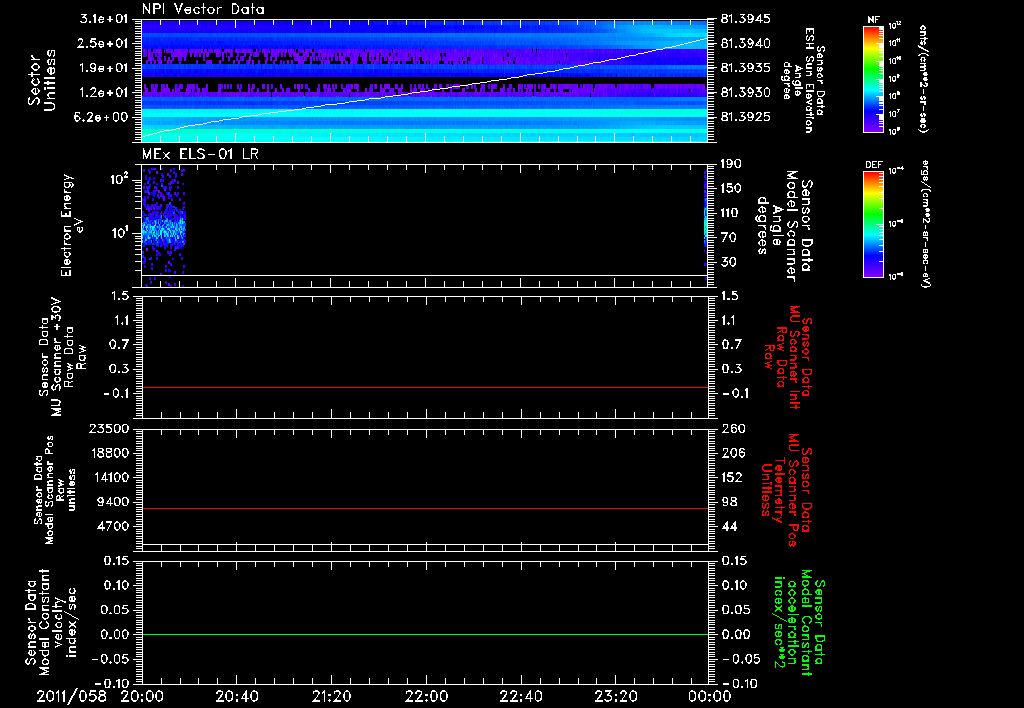Click the '3.1e+01' Sector axis tick

point(103,19)
